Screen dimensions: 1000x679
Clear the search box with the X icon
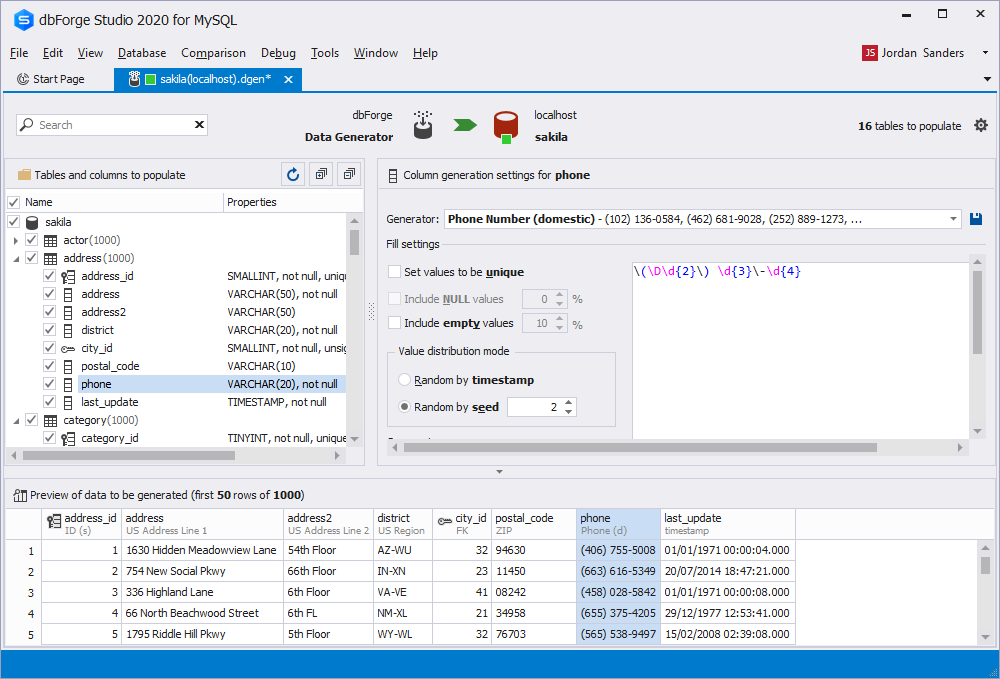click(x=199, y=124)
